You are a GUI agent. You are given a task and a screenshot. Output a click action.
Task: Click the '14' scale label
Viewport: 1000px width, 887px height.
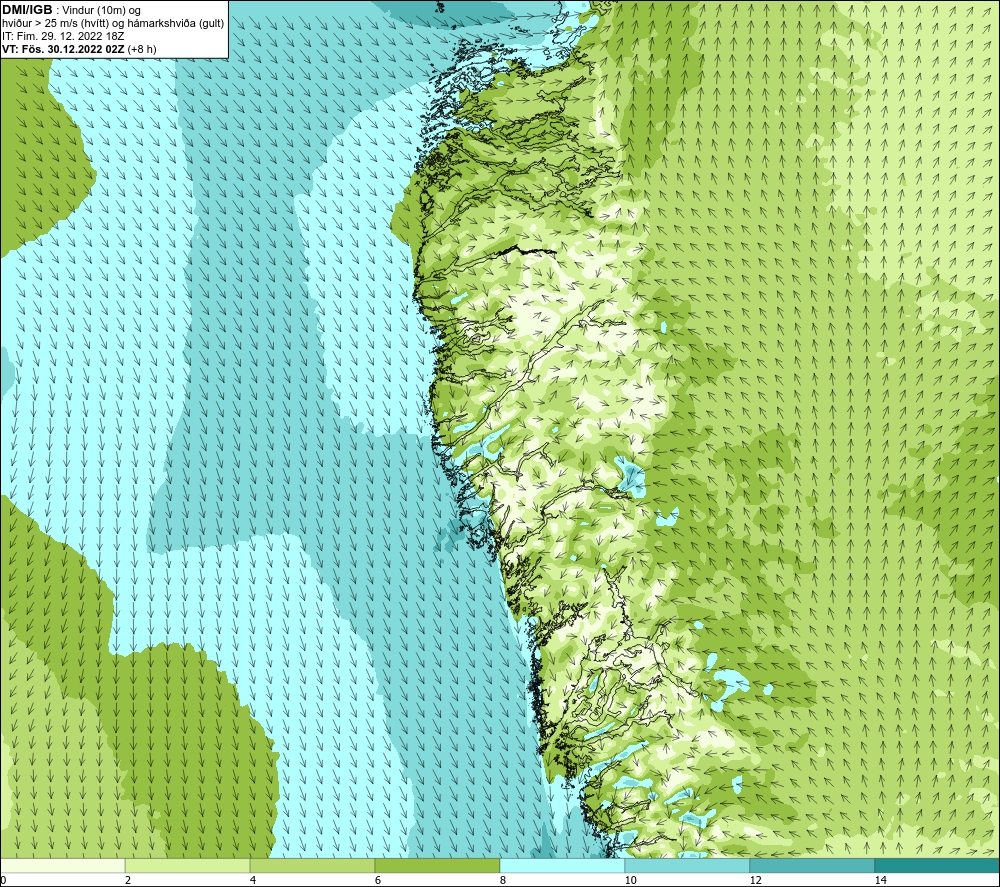(x=880, y=881)
